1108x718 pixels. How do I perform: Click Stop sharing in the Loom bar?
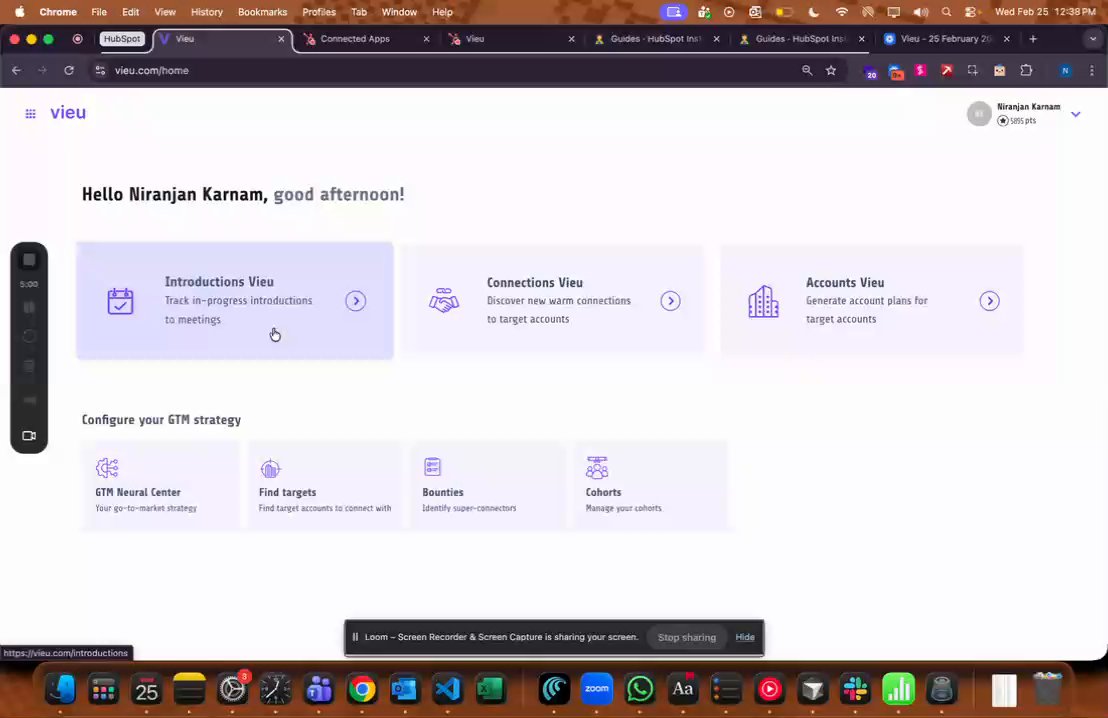(x=687, y=637)
